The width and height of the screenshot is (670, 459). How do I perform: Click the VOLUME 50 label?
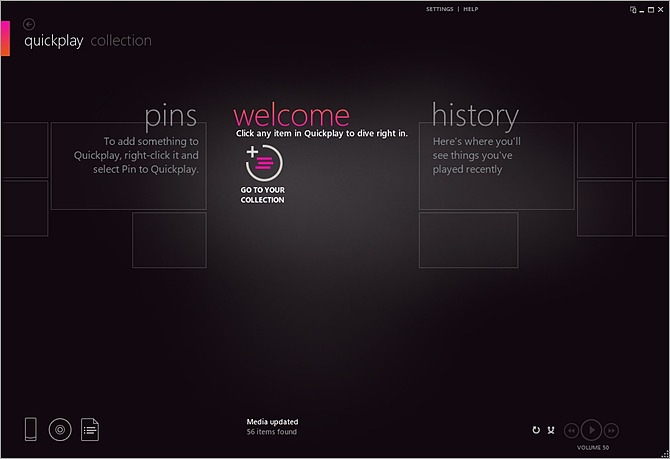click(x=593, y=447)
